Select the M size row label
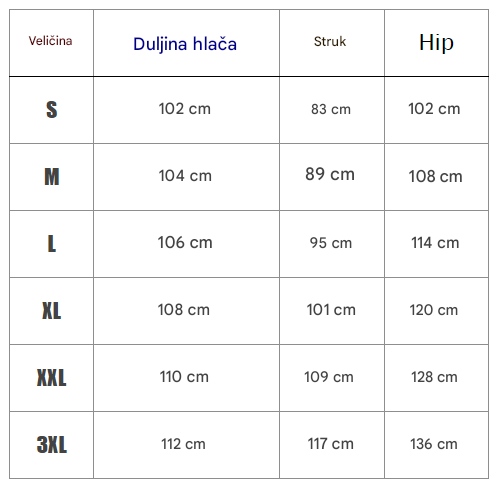Image resolution: width=496 pixels, height=487 pixels. 52,177
